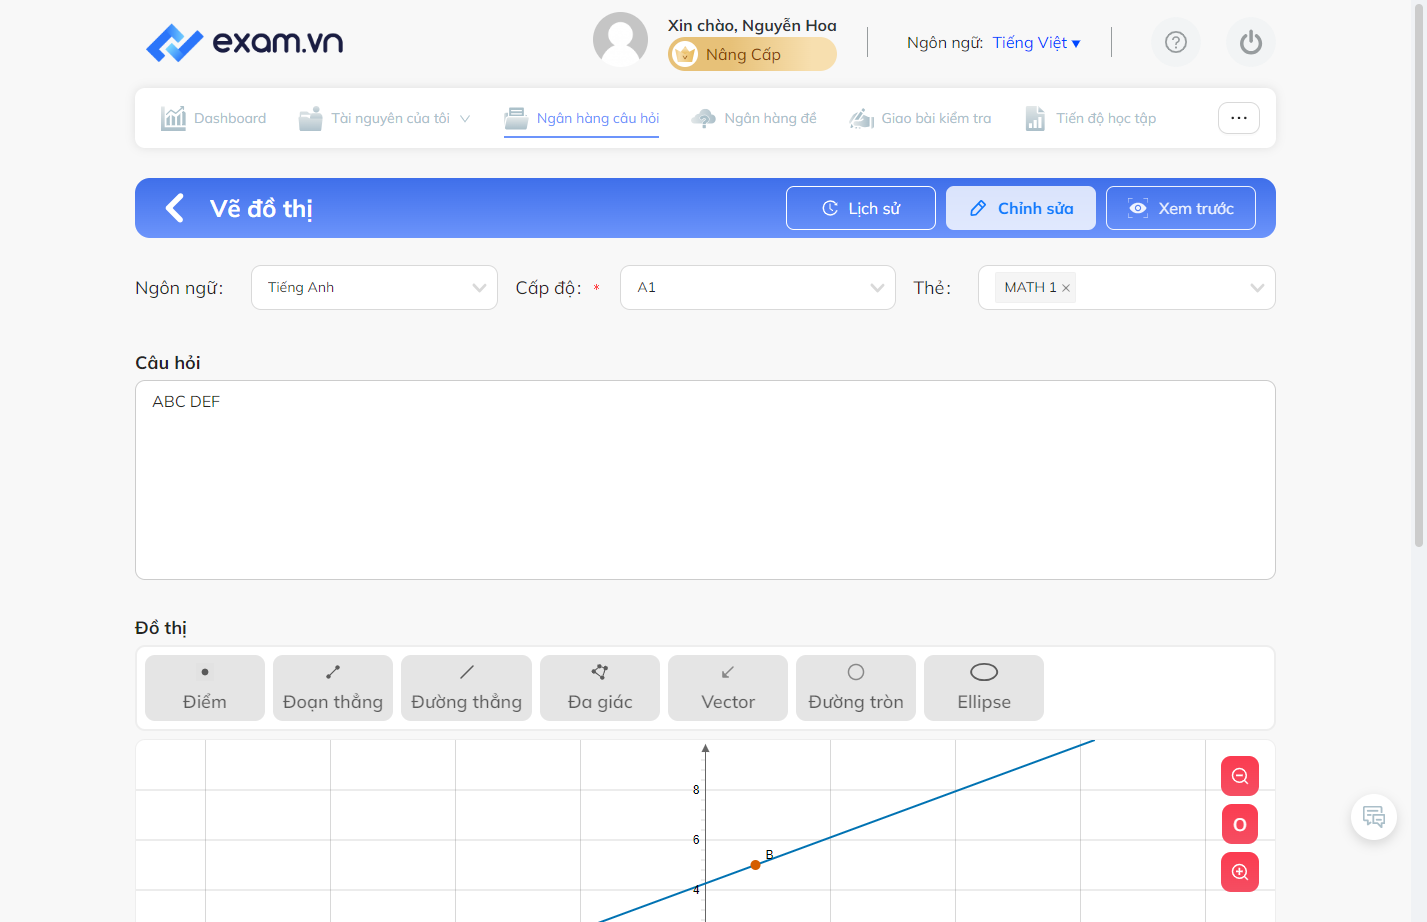This screenshot has height=922, width=1427.
Task: Expand the Tài nguyên của tôi menu
Action: [x=385, y=118]
